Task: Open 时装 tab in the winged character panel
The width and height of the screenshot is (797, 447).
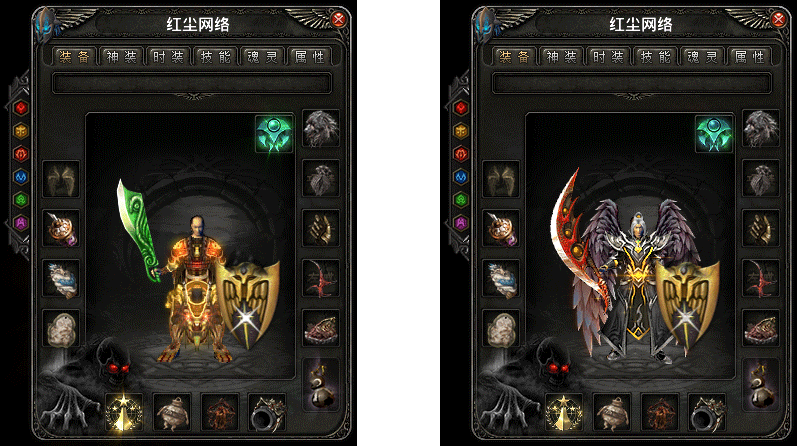Action: tap(608, 57)
